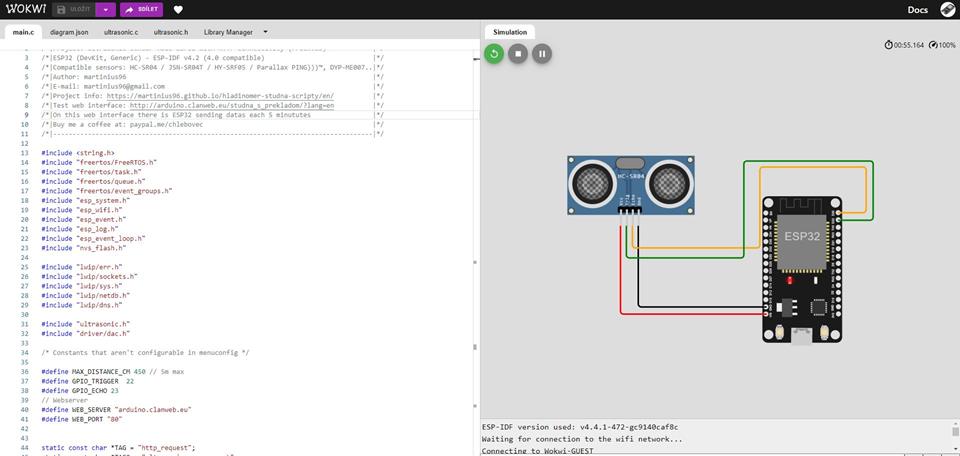Switch to diagram.json tab
The image size is (960, 456).
click(x=70, y=32)
